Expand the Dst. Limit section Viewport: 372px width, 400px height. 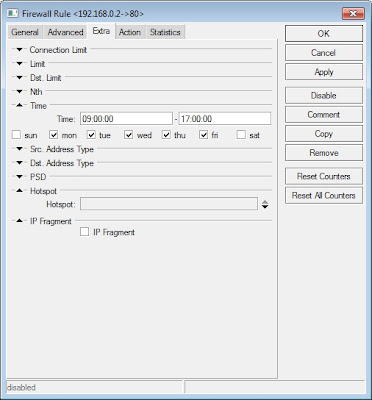pyautogui.click(x=20, y=78)
